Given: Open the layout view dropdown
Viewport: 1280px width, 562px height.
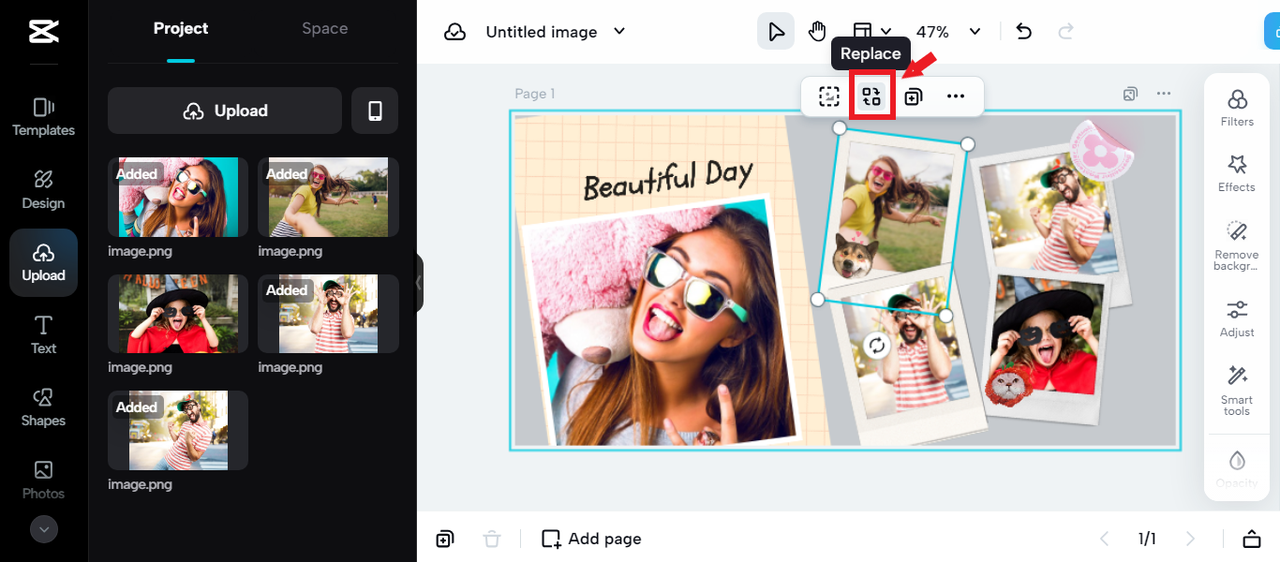Looking at the screenshot, I should [x=872, y=32].
